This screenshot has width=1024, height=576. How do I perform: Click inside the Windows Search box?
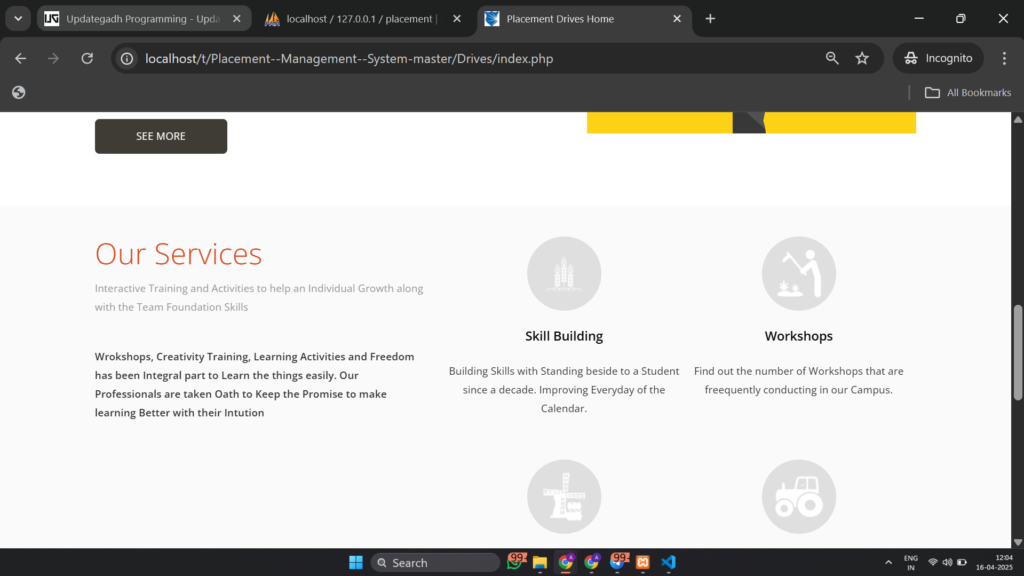[435, 562]
